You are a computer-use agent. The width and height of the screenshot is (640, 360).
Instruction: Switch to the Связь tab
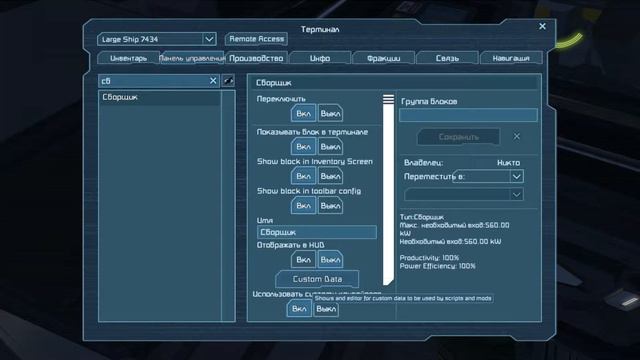(x=447, y=58)
